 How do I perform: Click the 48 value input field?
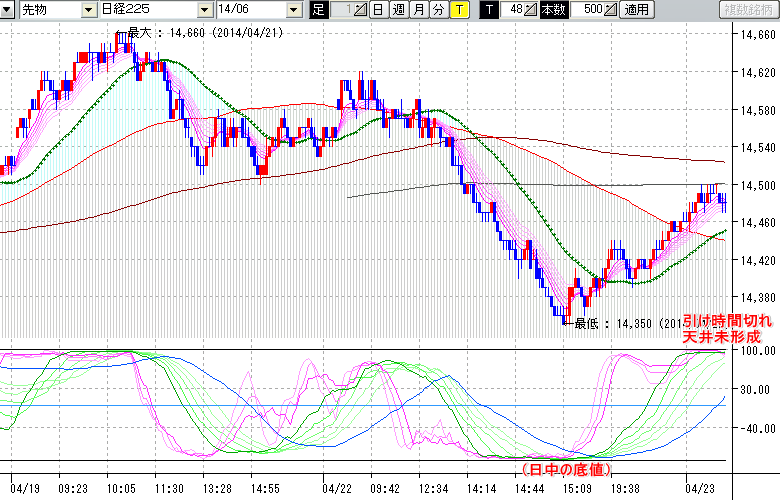tap(515, 10)
